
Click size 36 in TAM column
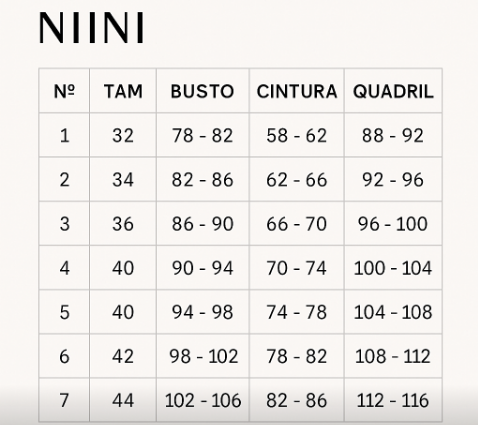point(123,224)
